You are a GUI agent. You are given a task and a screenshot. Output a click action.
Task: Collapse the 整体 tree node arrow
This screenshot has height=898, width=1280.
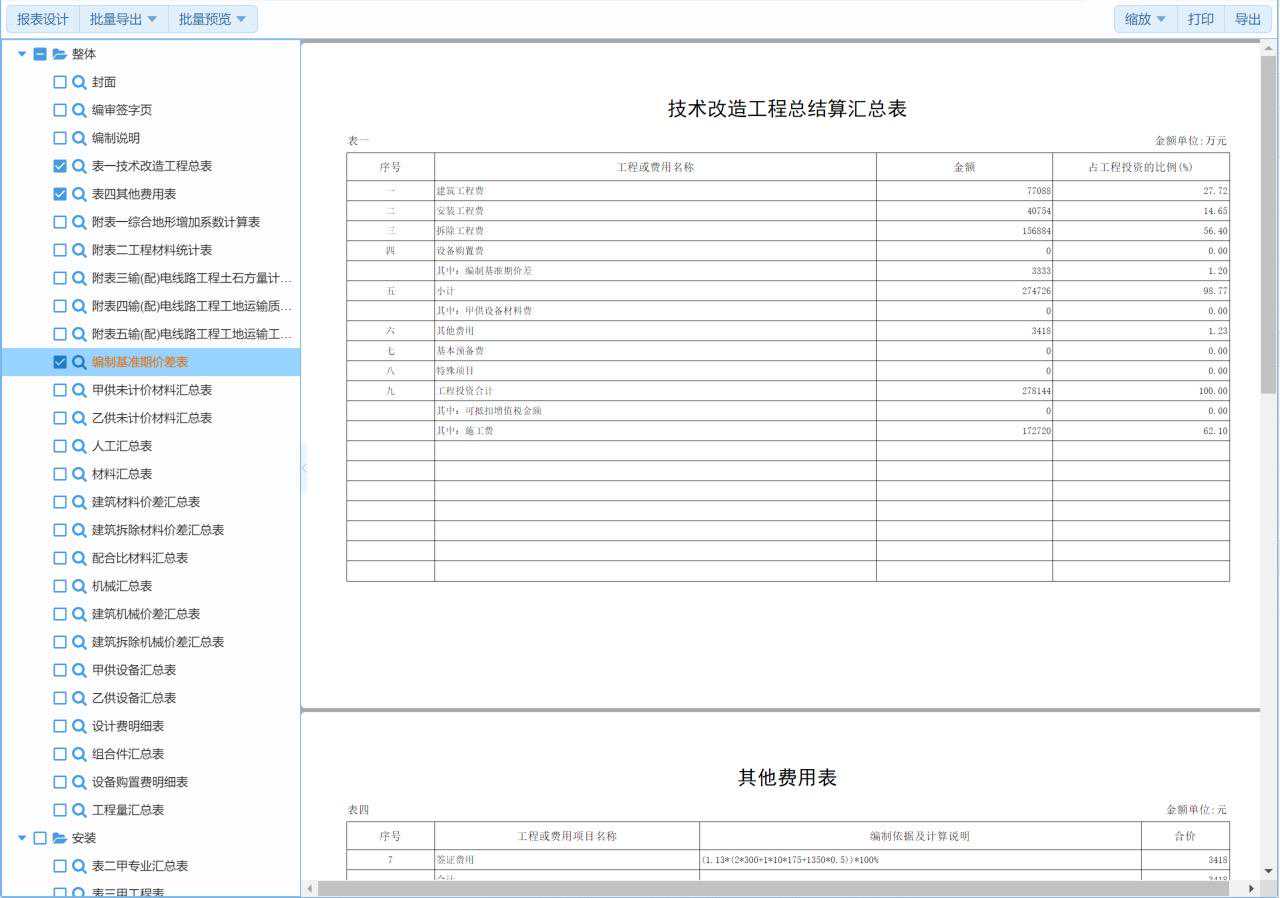click(x=22, y=54)
